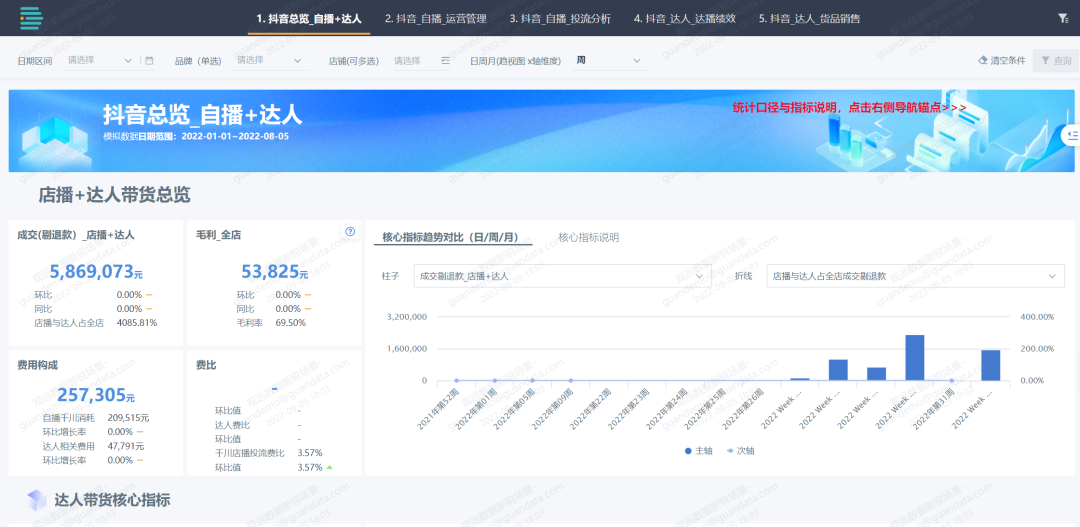Open the 柱子 metric dropdown
This screenshot has width=1080, height=527.
[563, 276]
